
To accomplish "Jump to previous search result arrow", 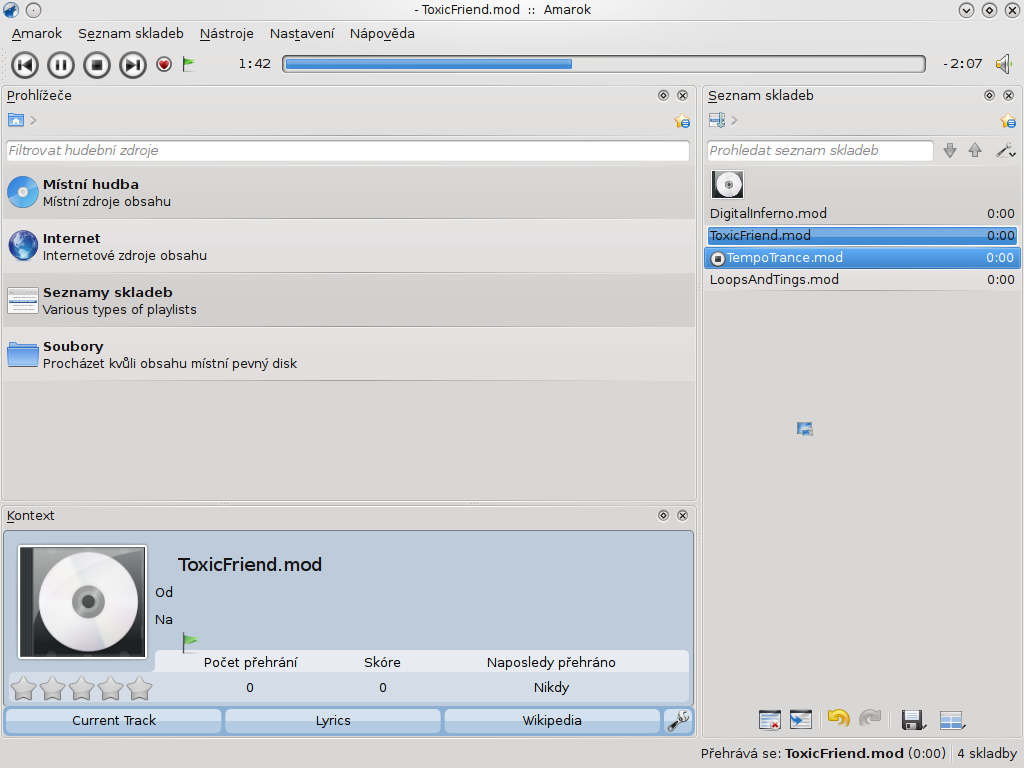I will coord(975,150).
